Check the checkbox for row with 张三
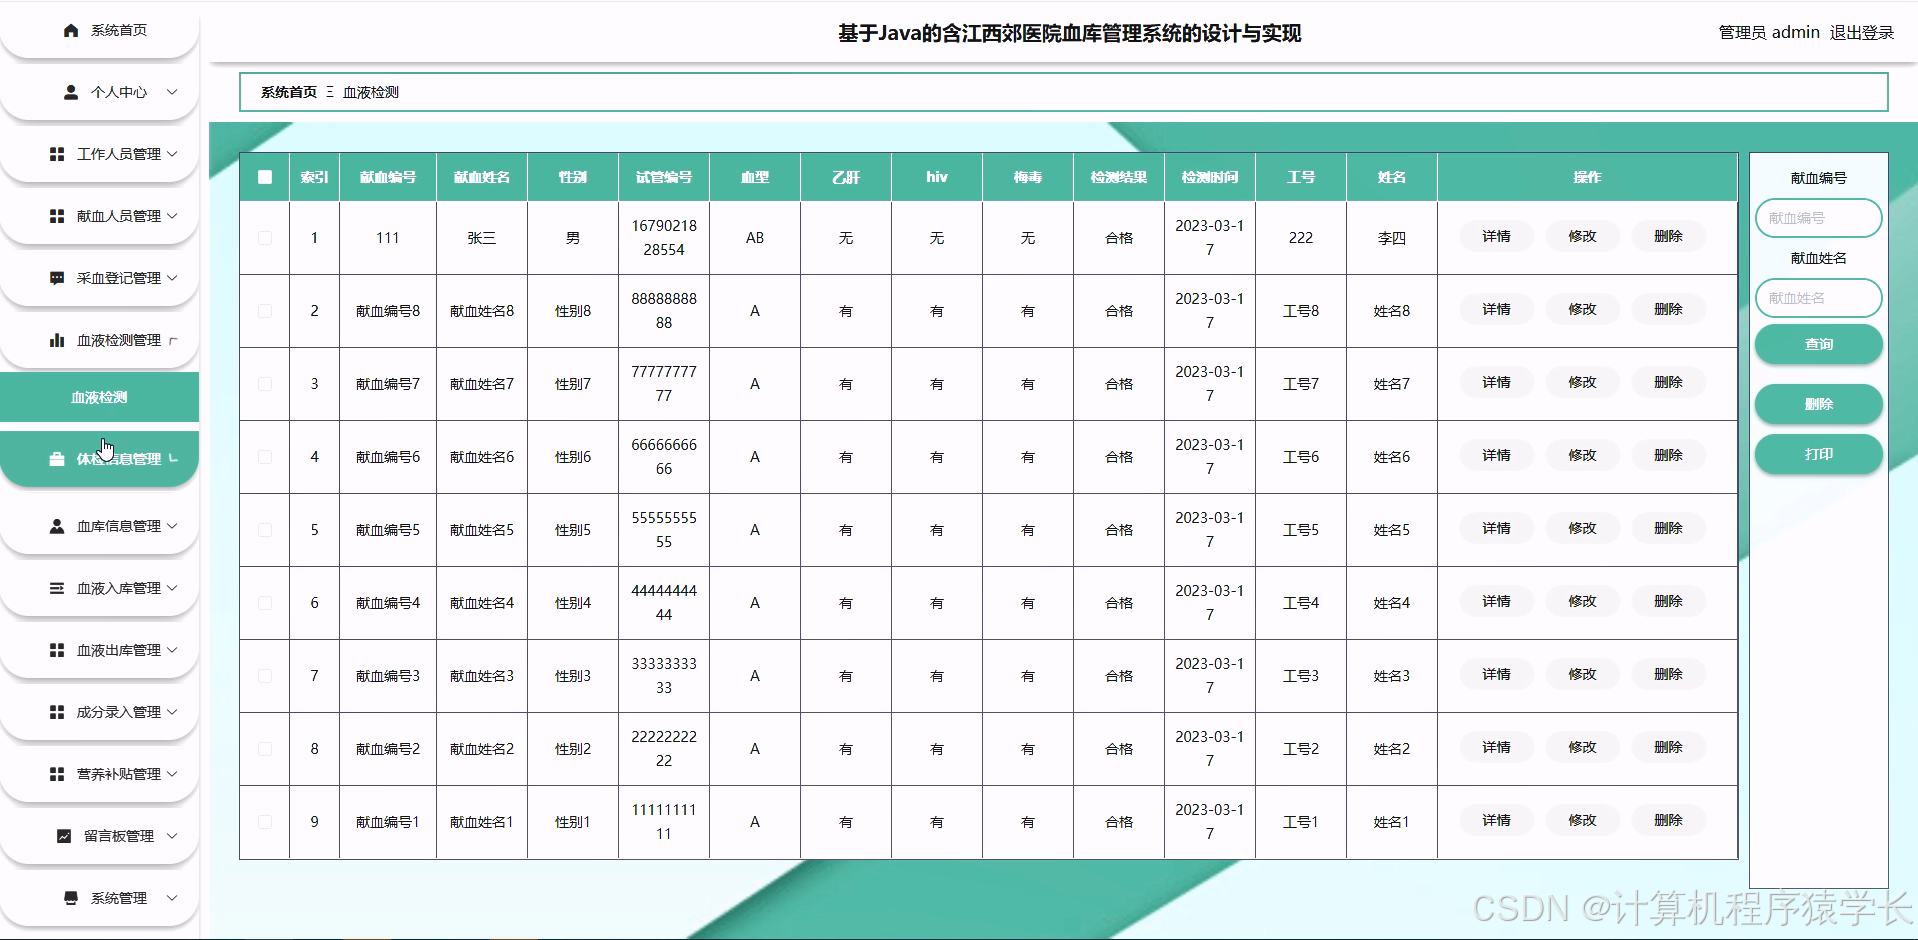This screenshot has height=940, width=1918. (x=265, y=238)
